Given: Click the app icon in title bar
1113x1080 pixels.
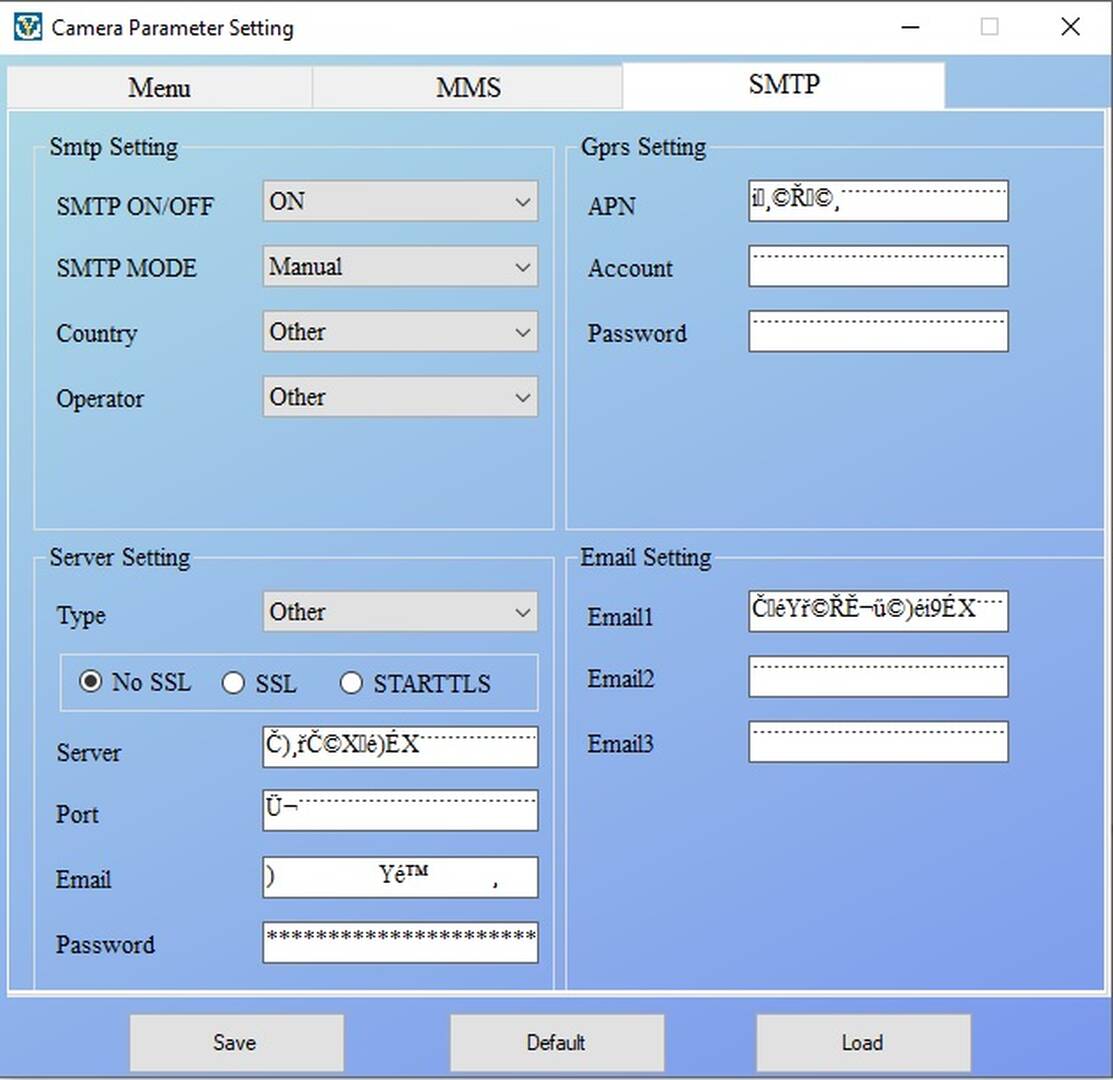Looking at the screenshot, I should 27,27.
